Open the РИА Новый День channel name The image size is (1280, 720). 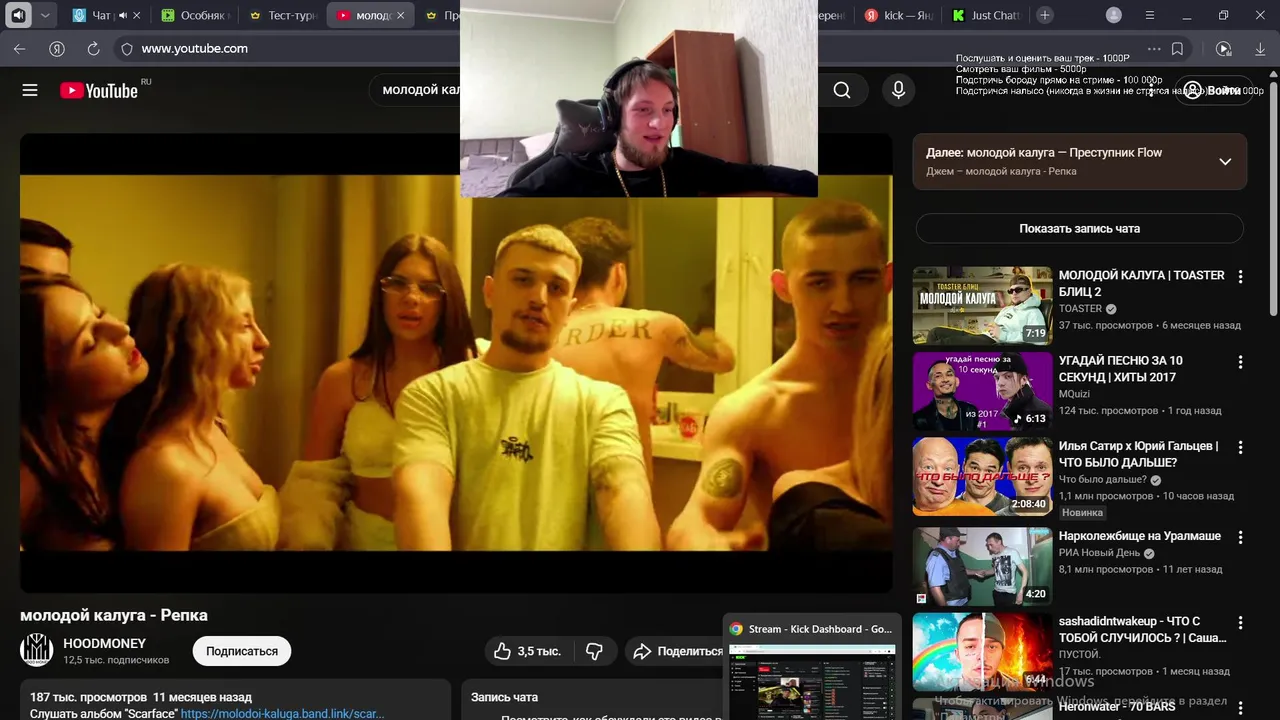[x=1099, y=553]
